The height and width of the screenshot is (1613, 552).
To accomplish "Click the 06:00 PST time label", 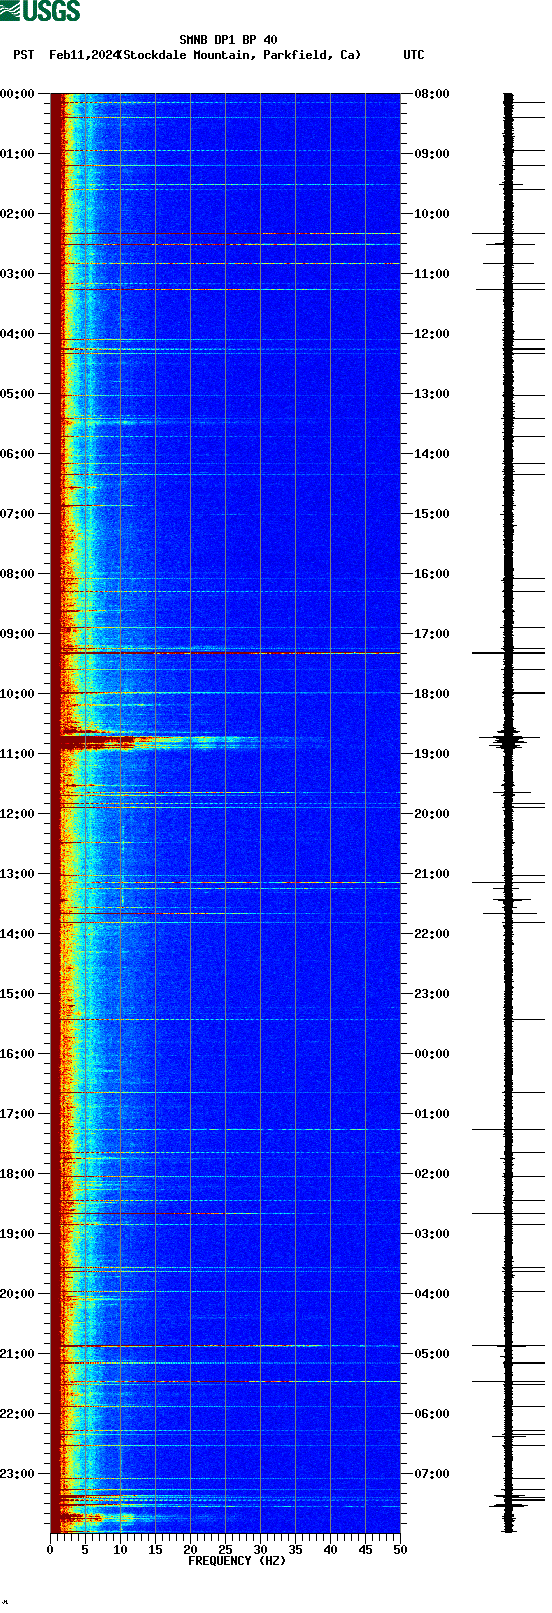I will 18,454.
